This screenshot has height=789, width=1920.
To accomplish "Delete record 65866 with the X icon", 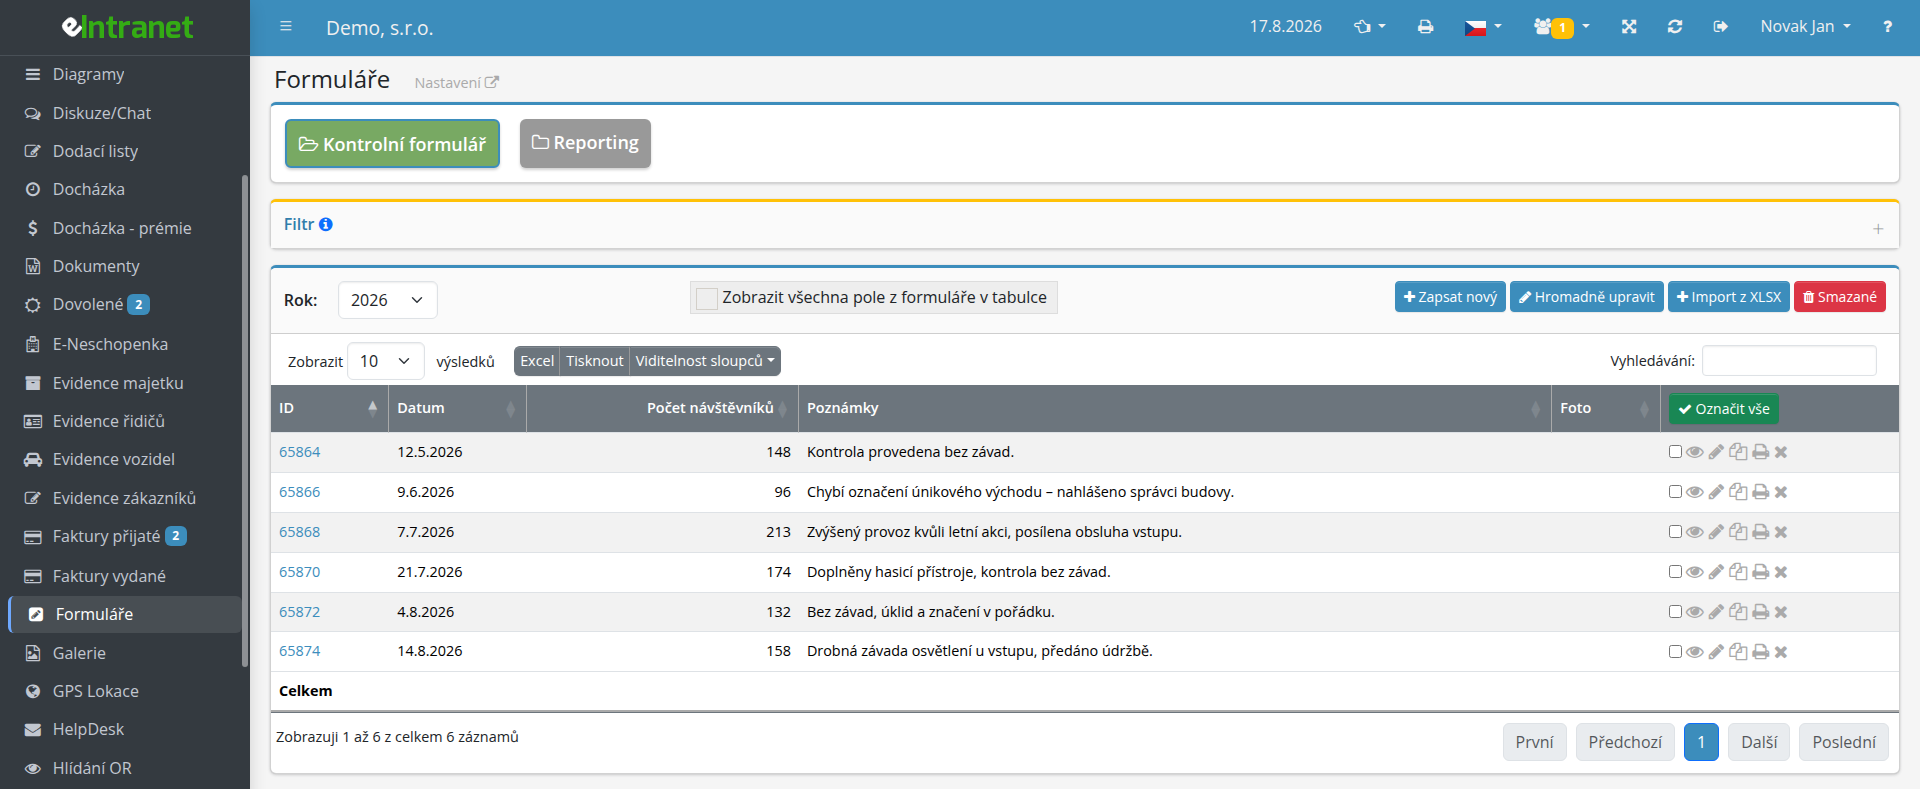I will pos(1781,492).
